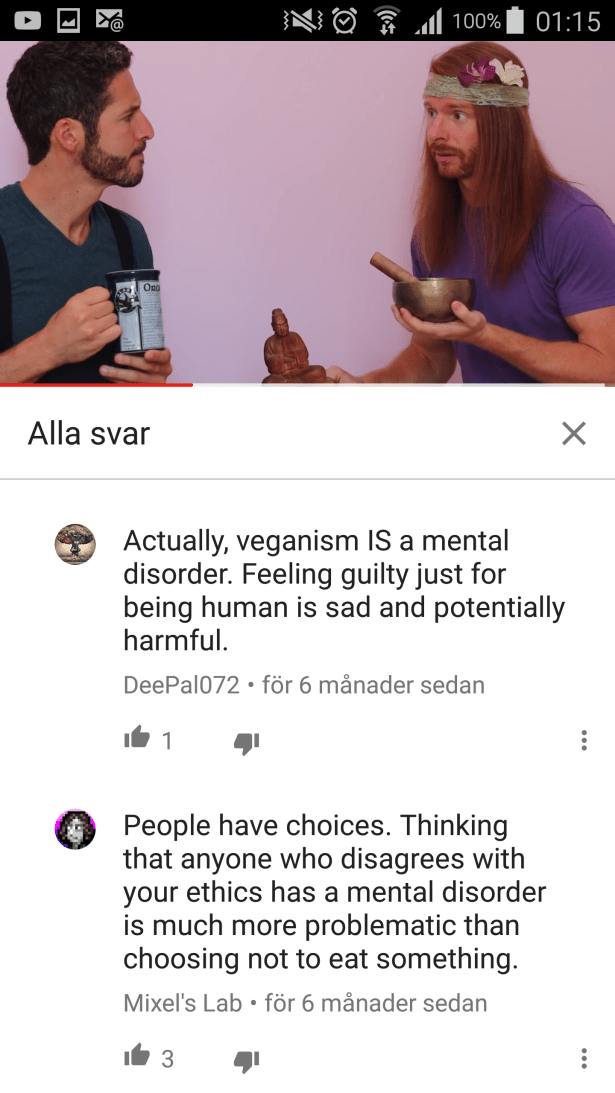The image size is (615, 1093).
Task: Tap the YouTube notification icon in status bar
Action: click(27, 20)
